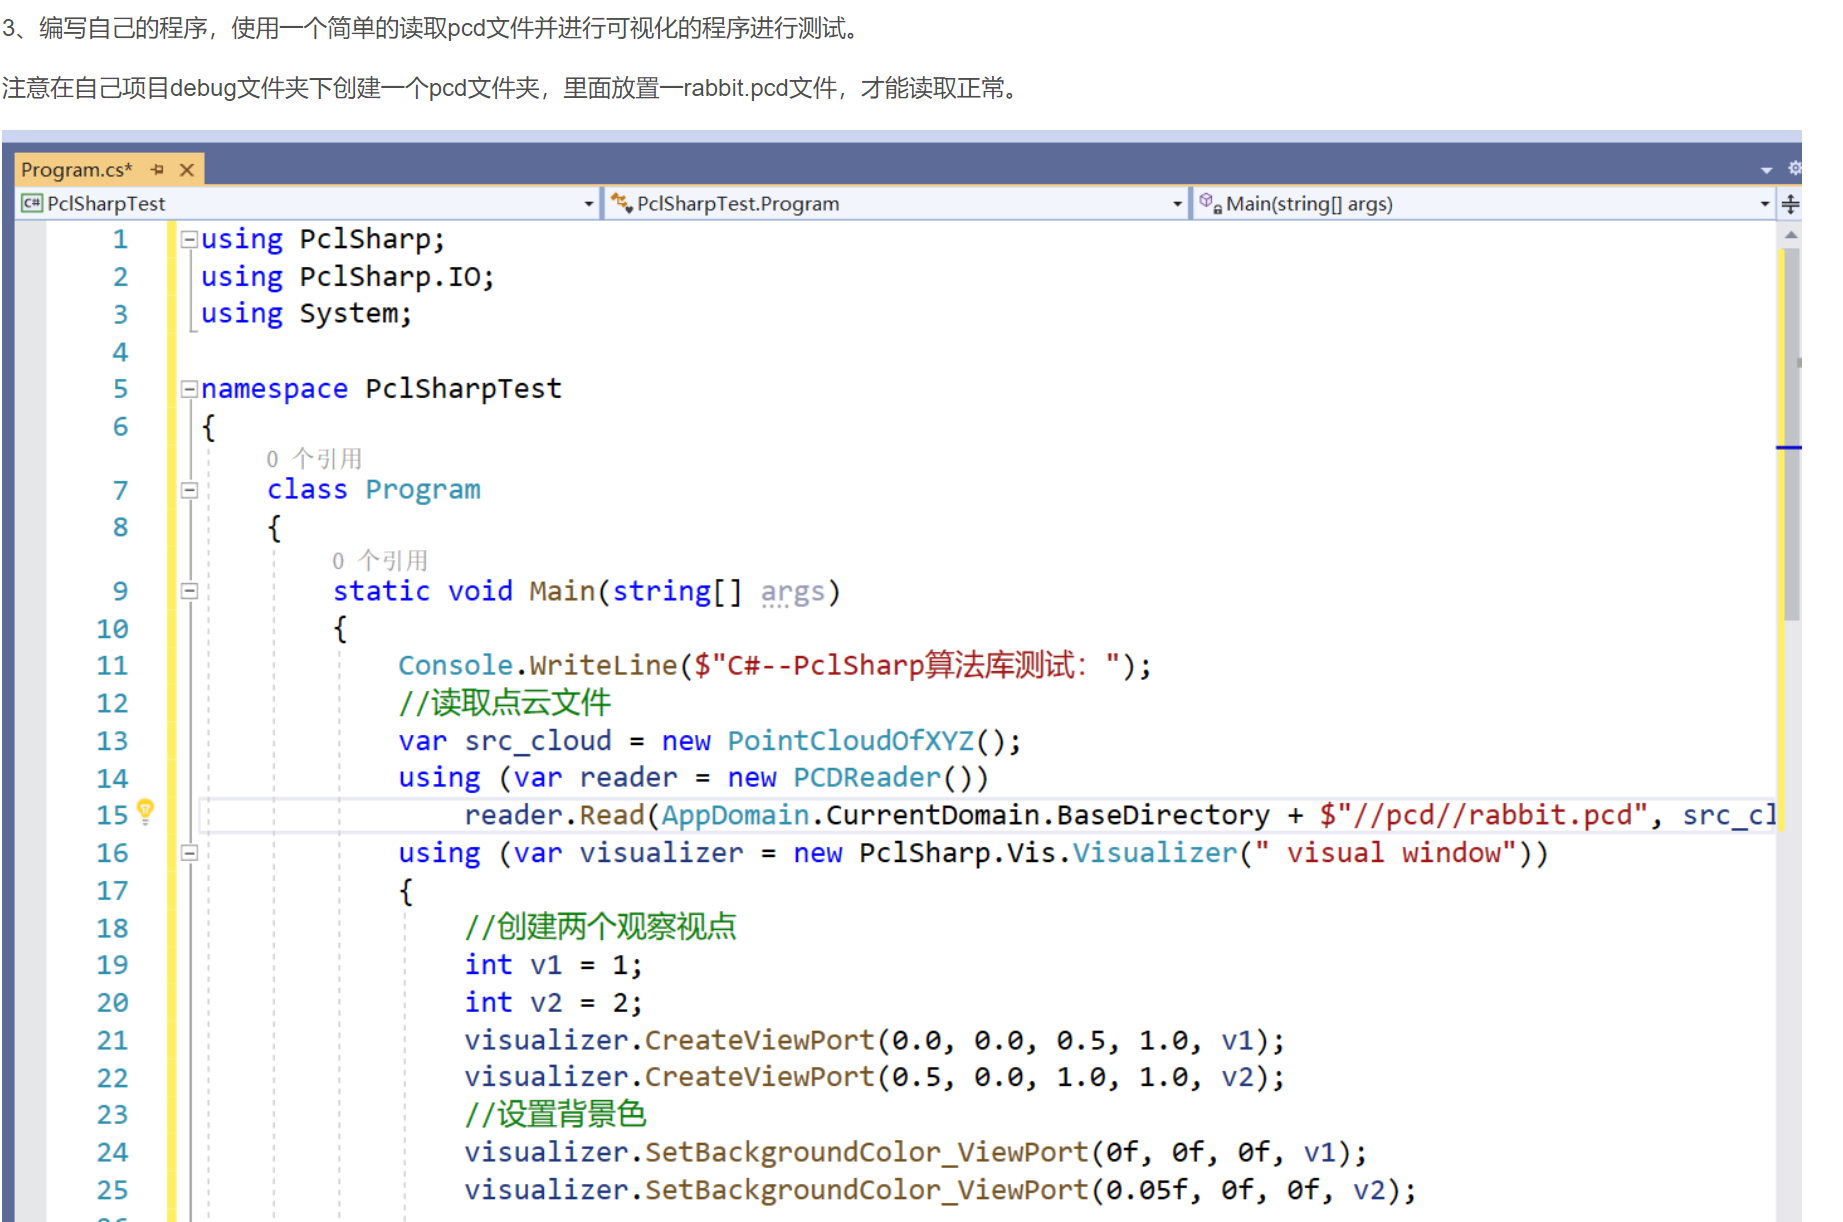1843x1222 pixels.
Task: Click the settings gear icon above editor
Action: [x=1795, y=168]
